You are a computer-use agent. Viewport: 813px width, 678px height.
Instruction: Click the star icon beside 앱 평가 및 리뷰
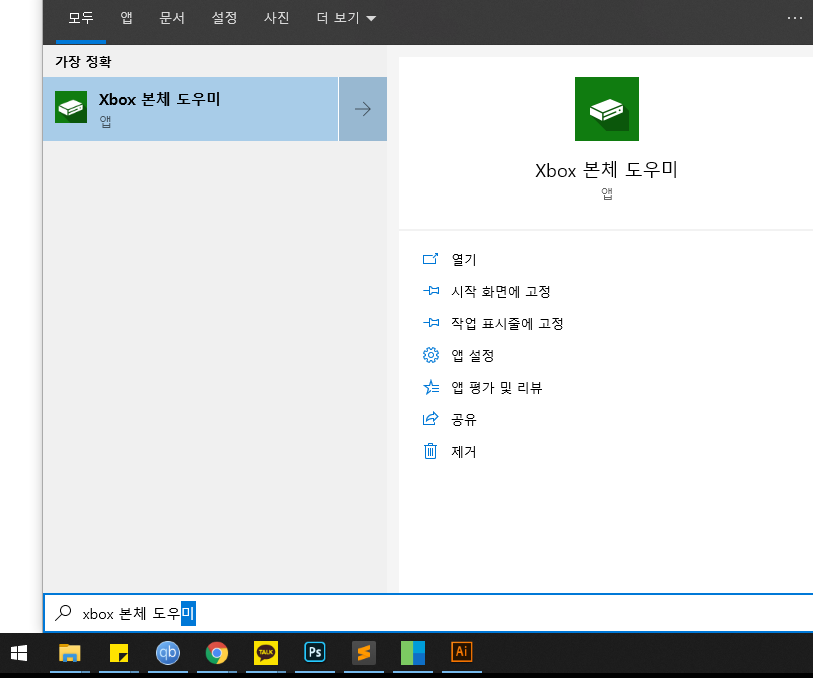click(431, 387)
